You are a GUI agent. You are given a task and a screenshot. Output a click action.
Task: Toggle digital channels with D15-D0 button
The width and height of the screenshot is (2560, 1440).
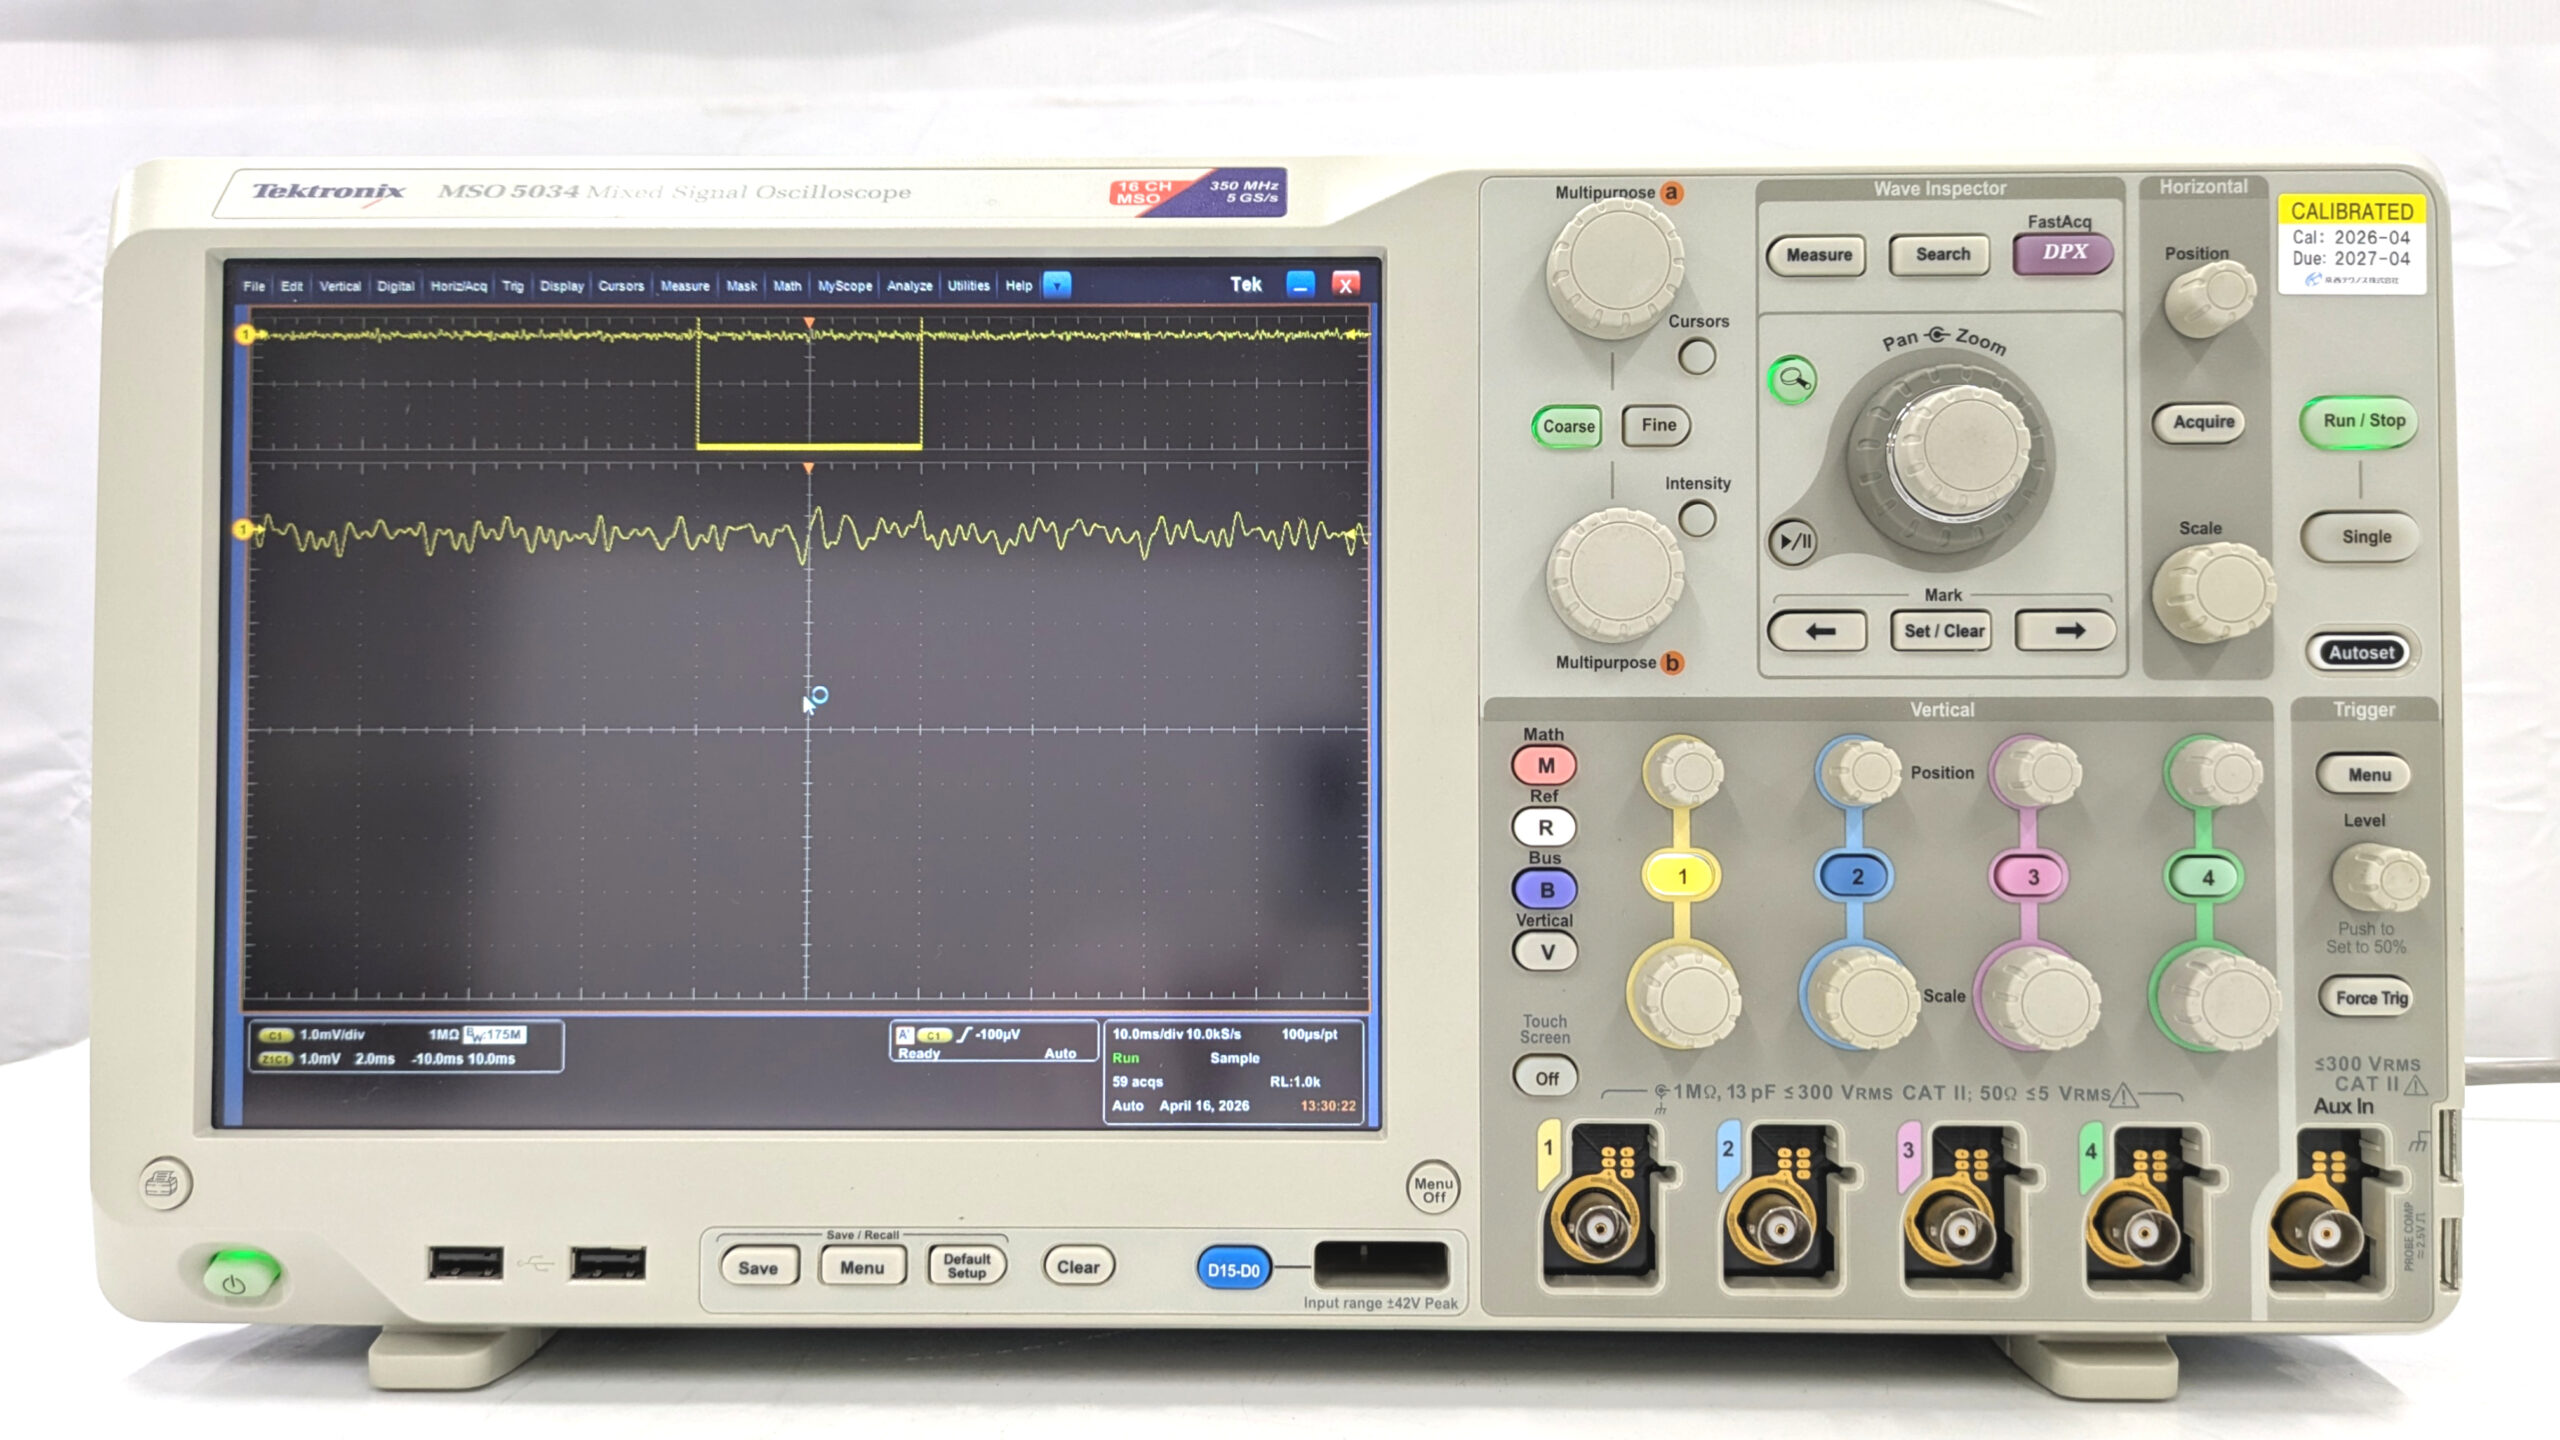tap(1234, 1270)
